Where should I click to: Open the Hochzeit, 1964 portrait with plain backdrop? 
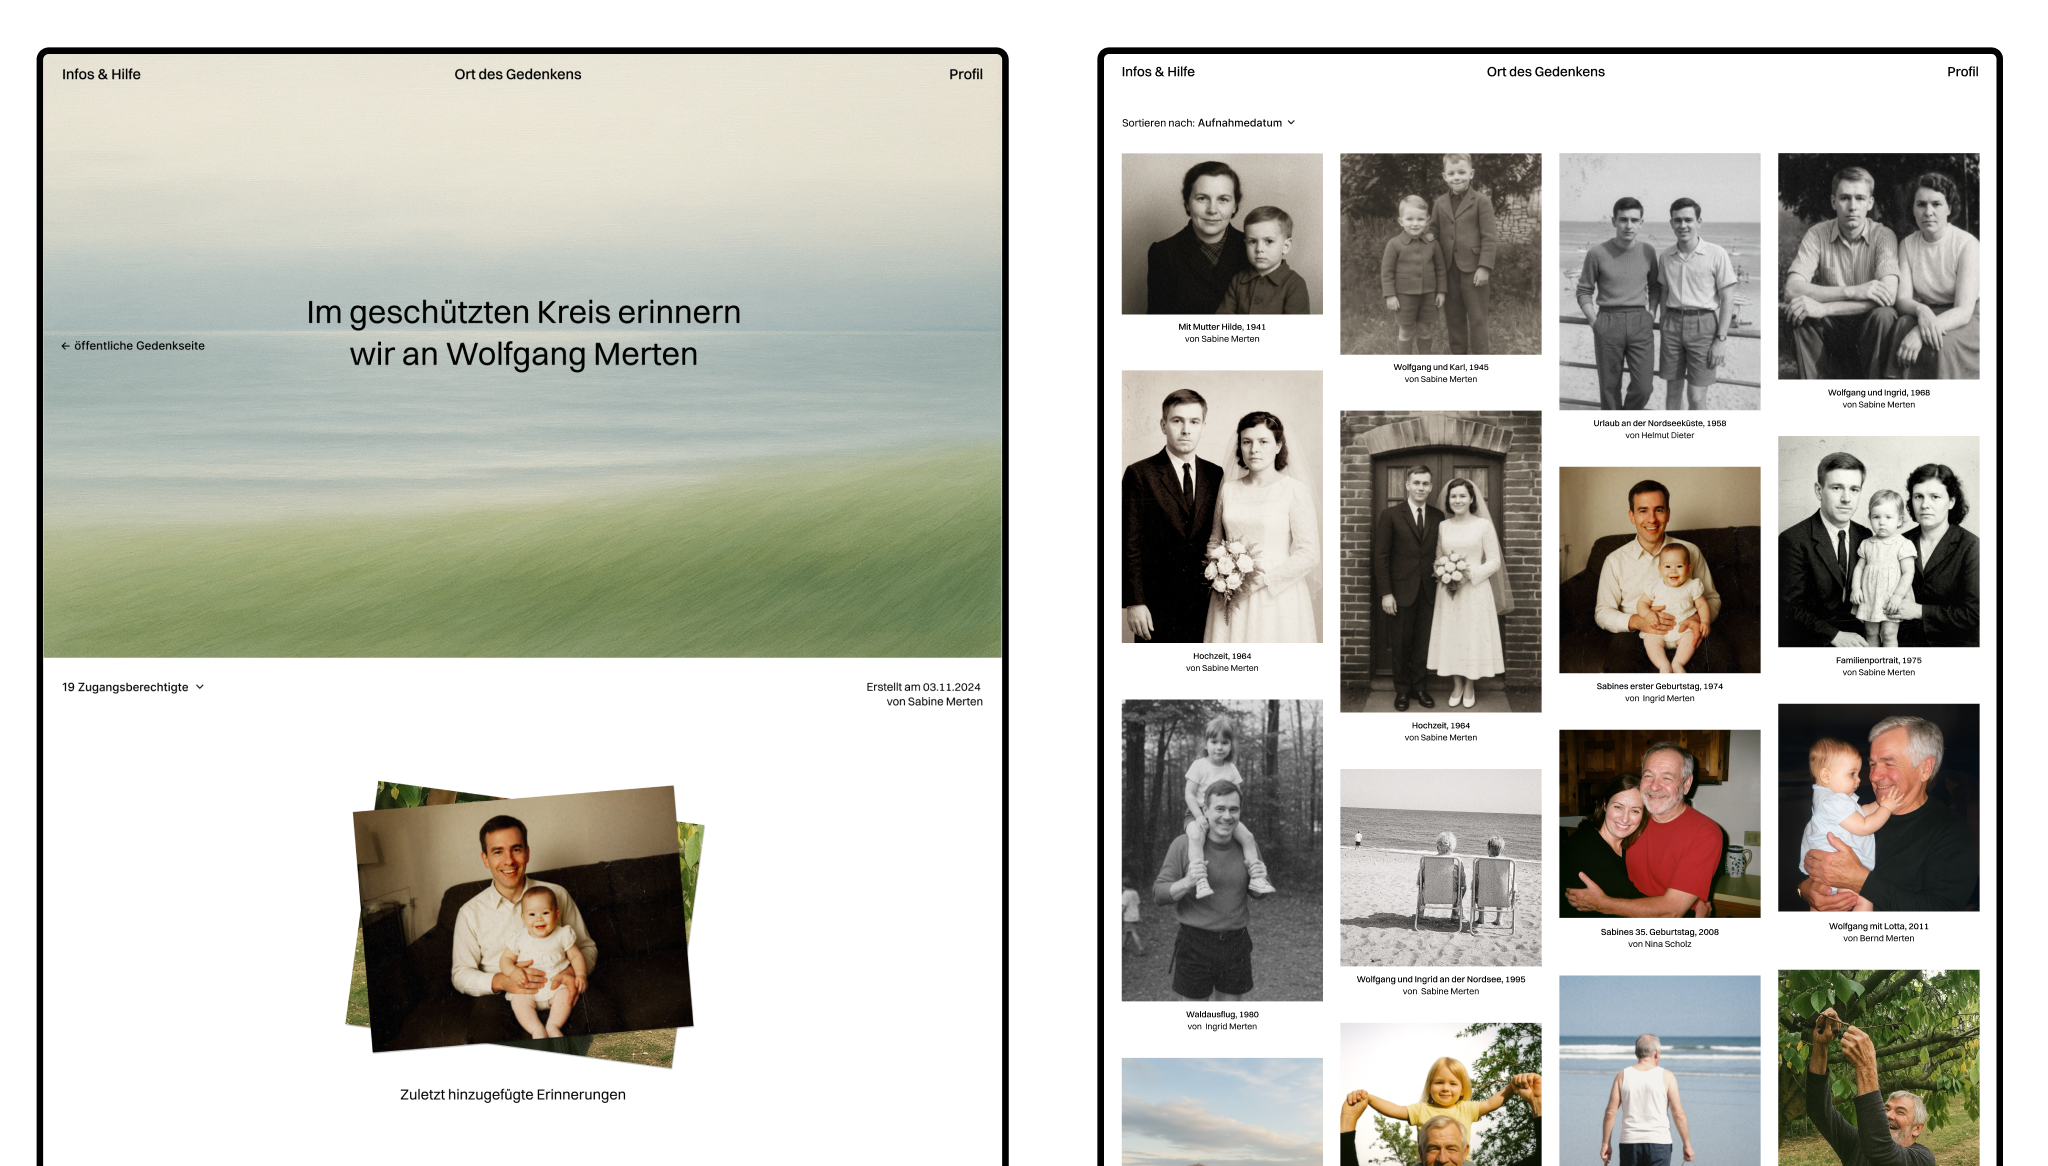pos(1222,507)
